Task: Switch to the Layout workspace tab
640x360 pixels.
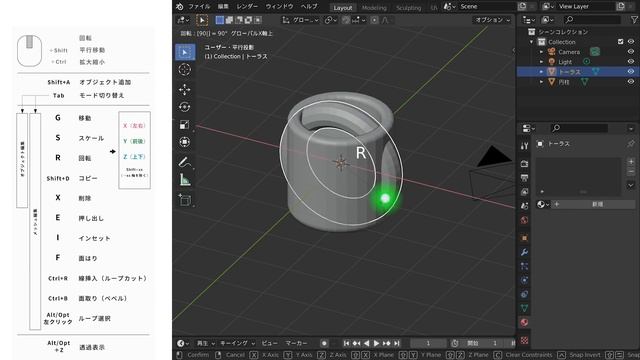Action: click(x=342, y=8)
